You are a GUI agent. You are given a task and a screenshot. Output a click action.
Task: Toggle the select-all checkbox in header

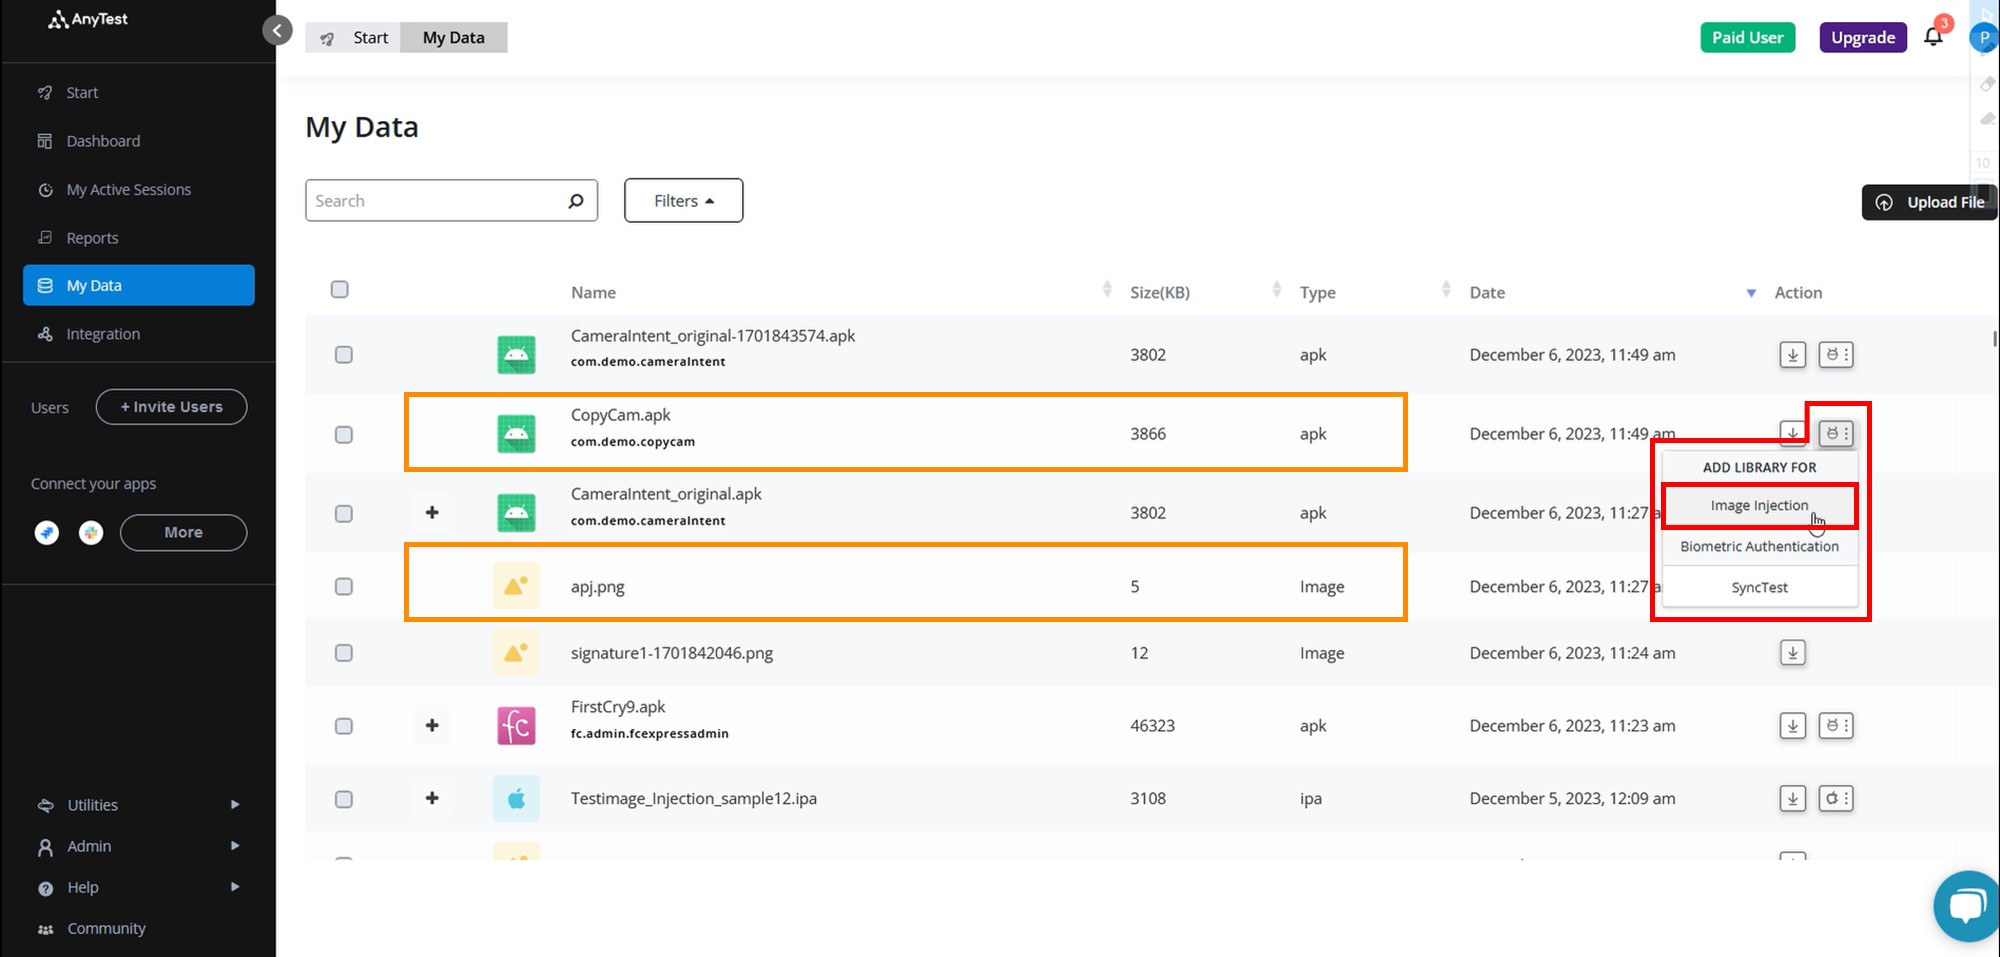tap(340, 289)
